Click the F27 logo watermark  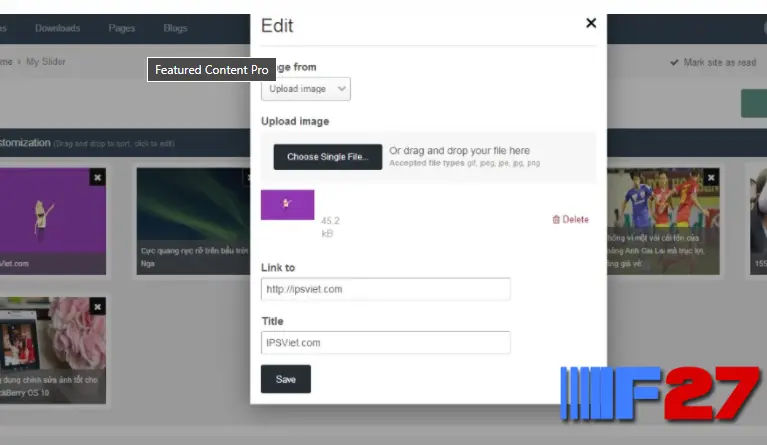tap(660, 393)
